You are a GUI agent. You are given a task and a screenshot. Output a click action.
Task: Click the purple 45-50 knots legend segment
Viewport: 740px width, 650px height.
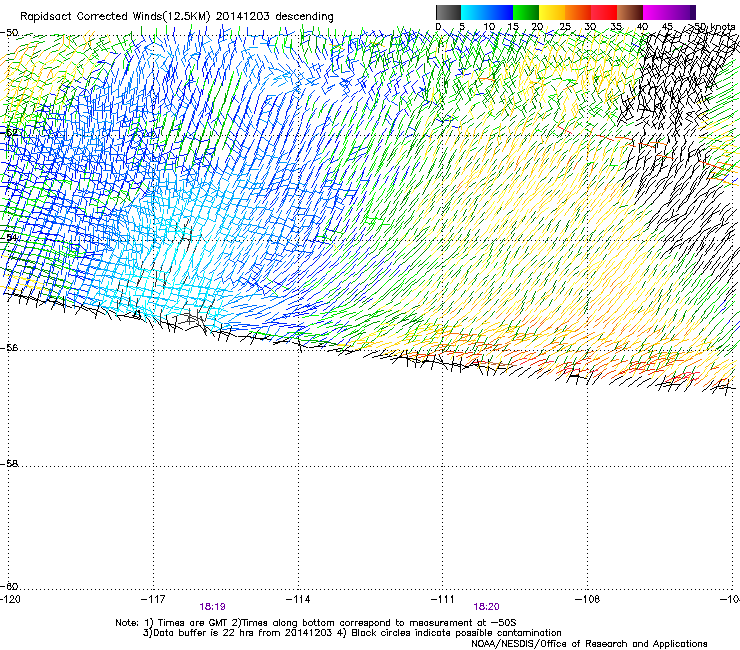point(682,12)
